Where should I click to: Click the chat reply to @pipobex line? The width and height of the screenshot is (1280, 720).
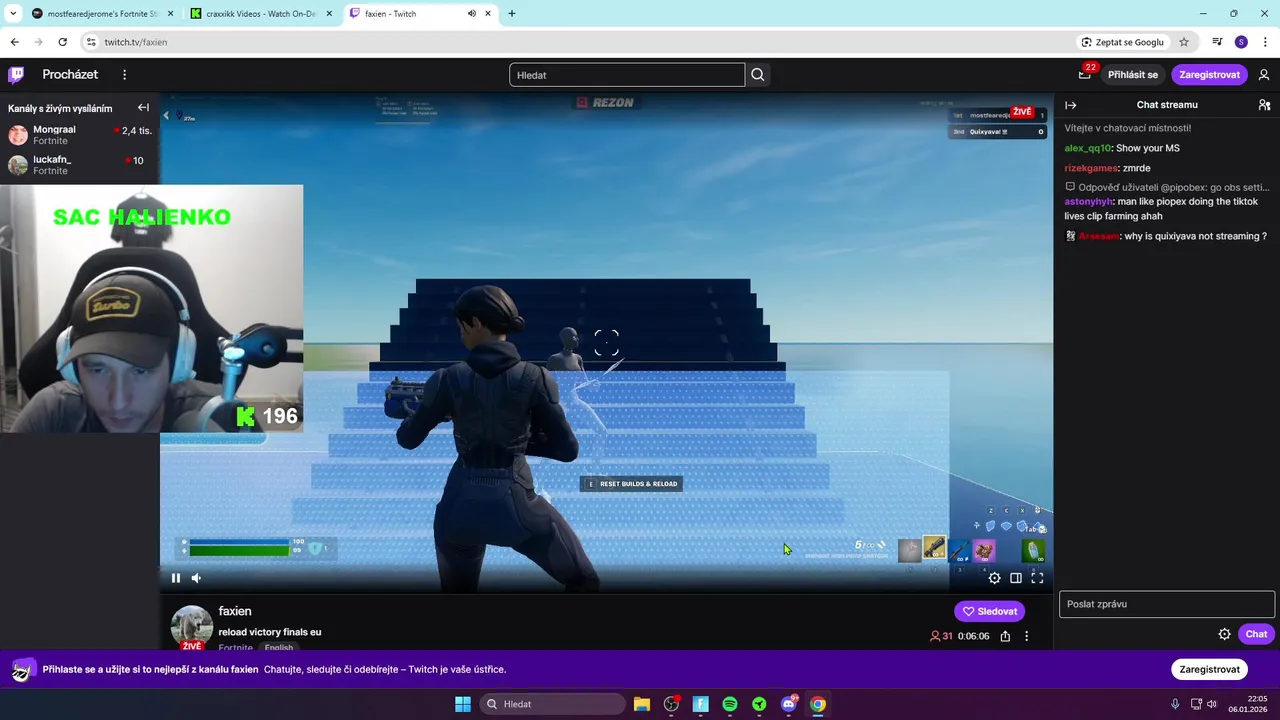click(x=1167, y=187)
